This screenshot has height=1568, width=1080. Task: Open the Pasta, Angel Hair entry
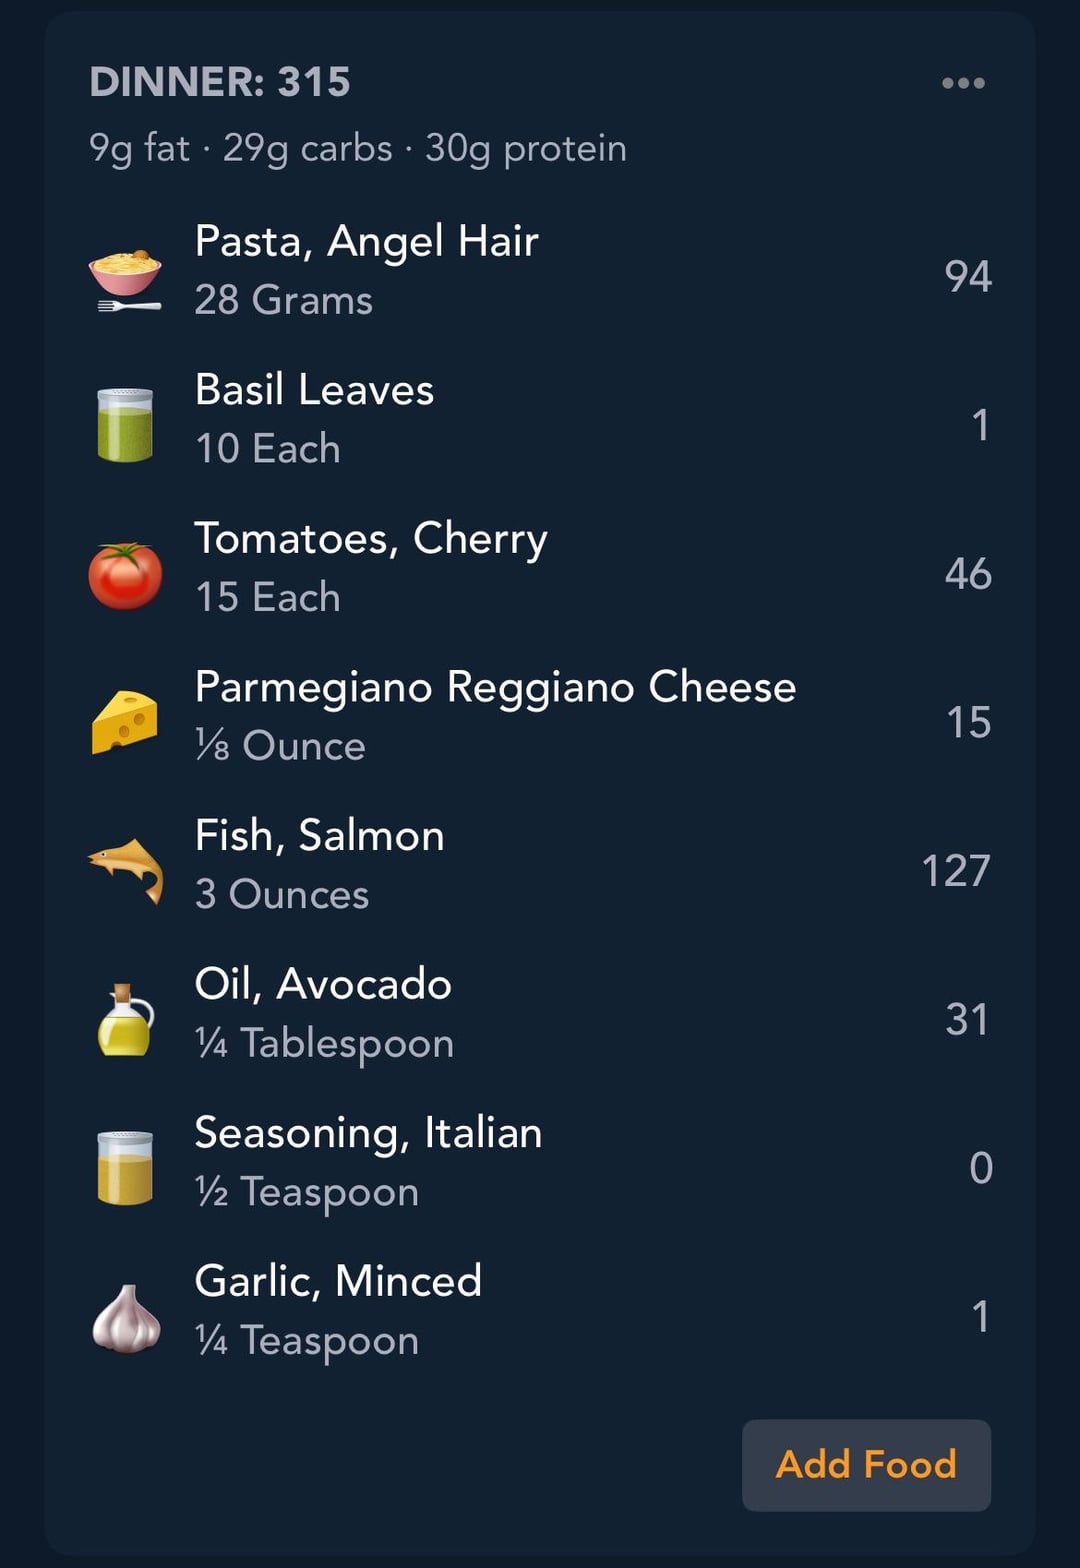click(x=366, y=242)
